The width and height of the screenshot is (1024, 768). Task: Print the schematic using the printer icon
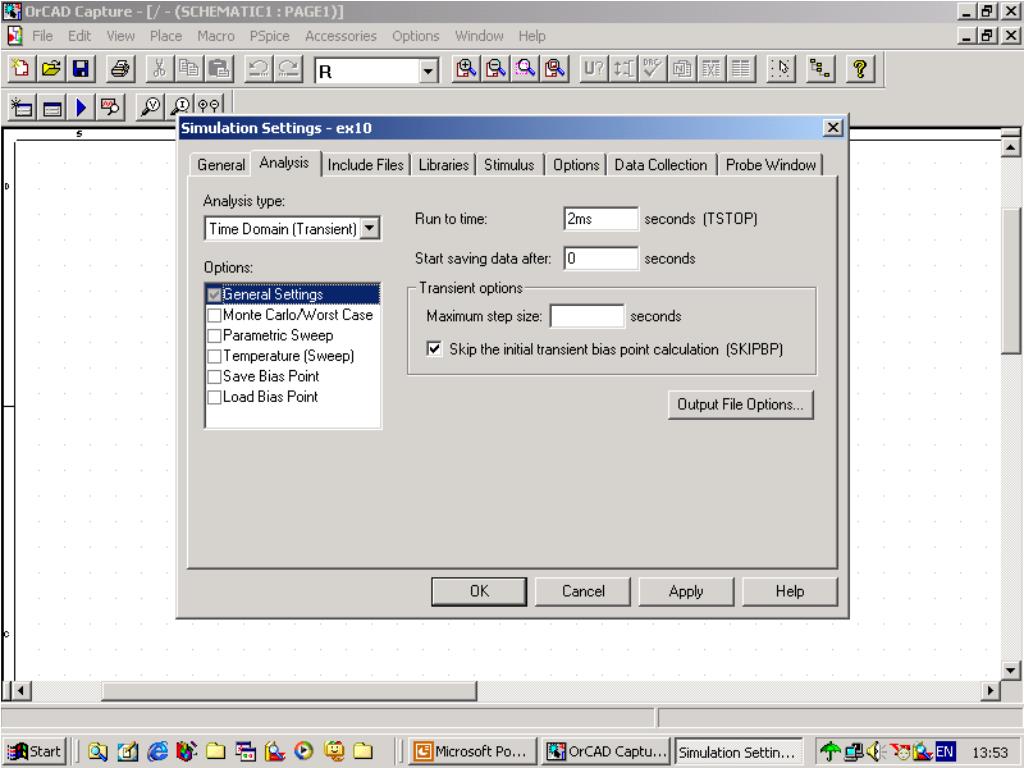pyautogui.click(x=120, y=69)
